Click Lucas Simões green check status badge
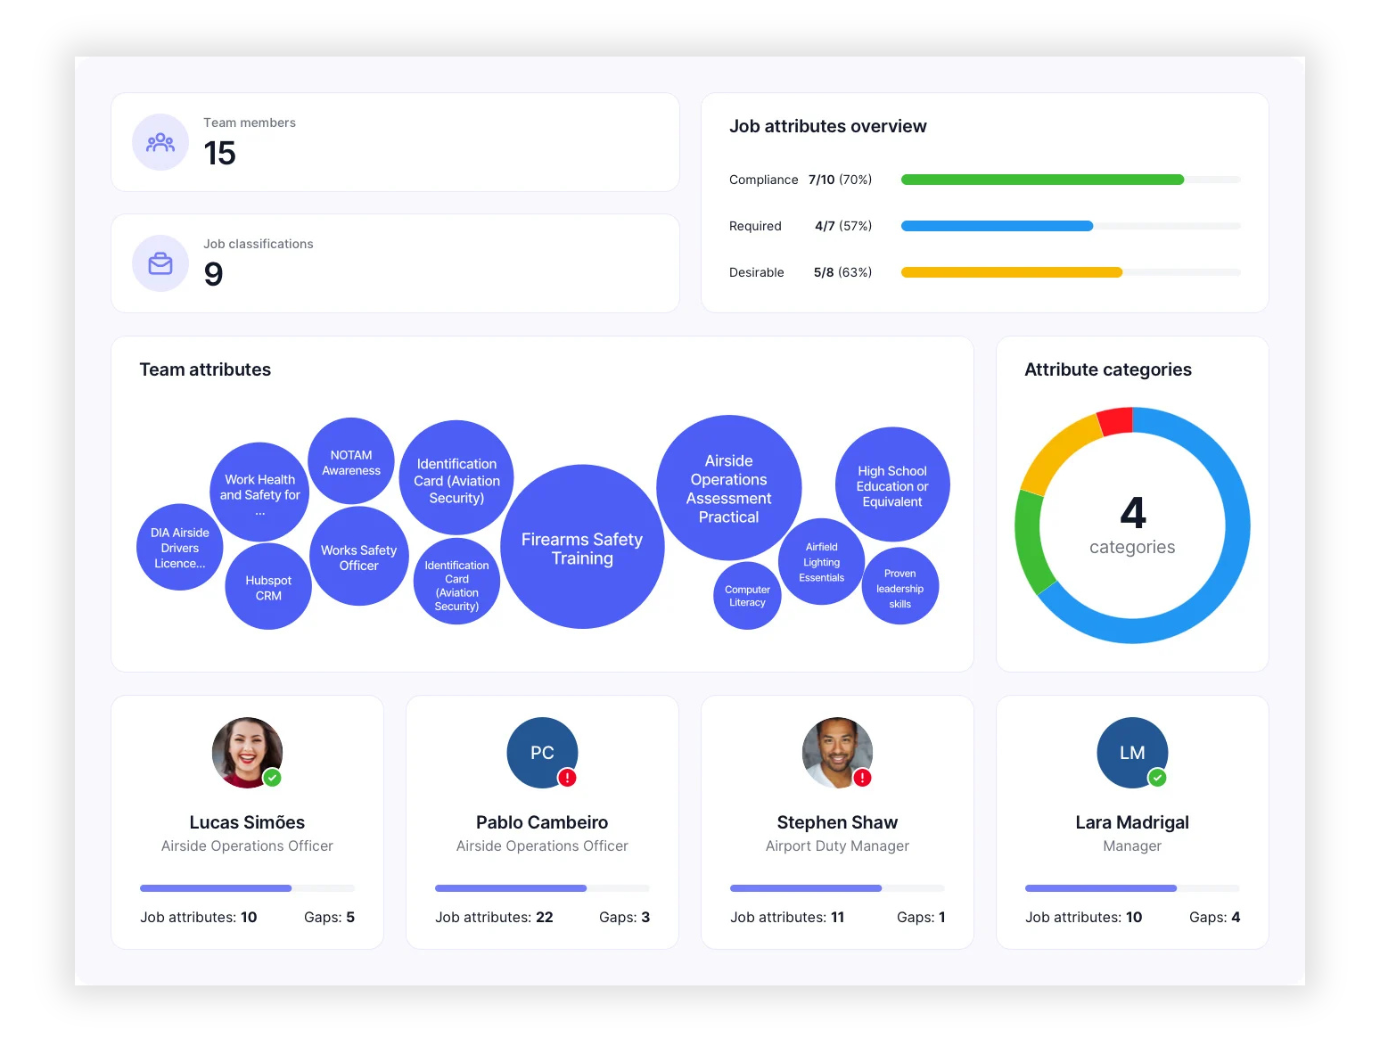This screenshot has width=1380, height=1042. [x=272, y=777]
